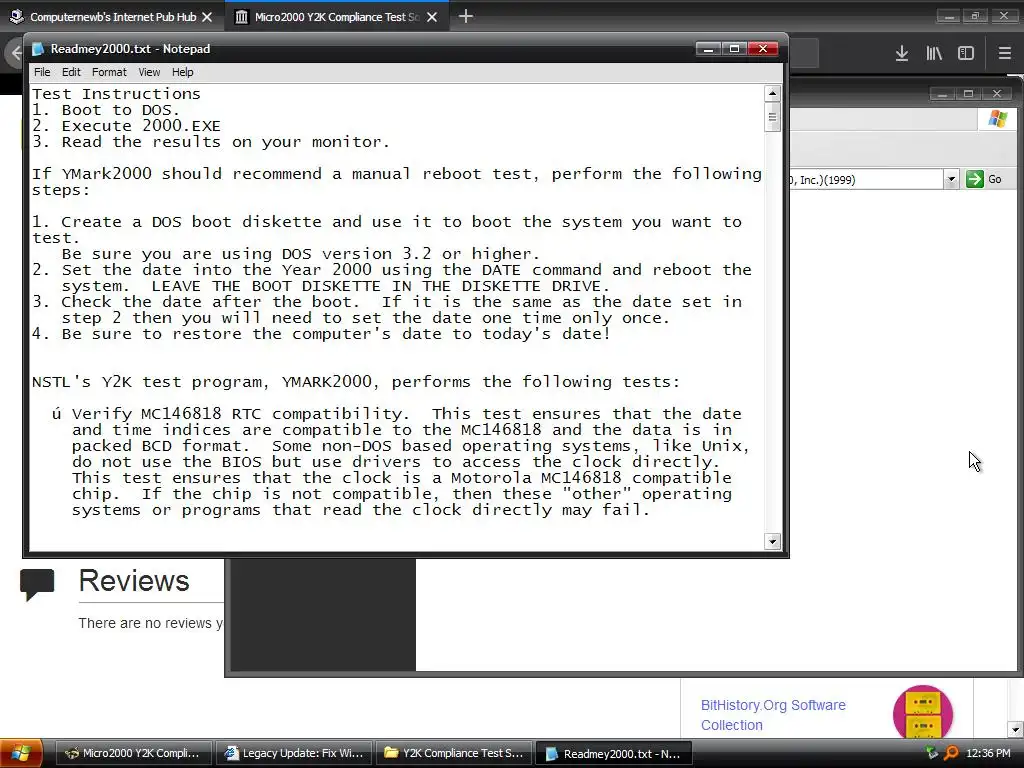Click the Reviews speech bubble icon
The width and height of the screenshot is (1024, 768).
pyautogui.click(x=37, y=583)
